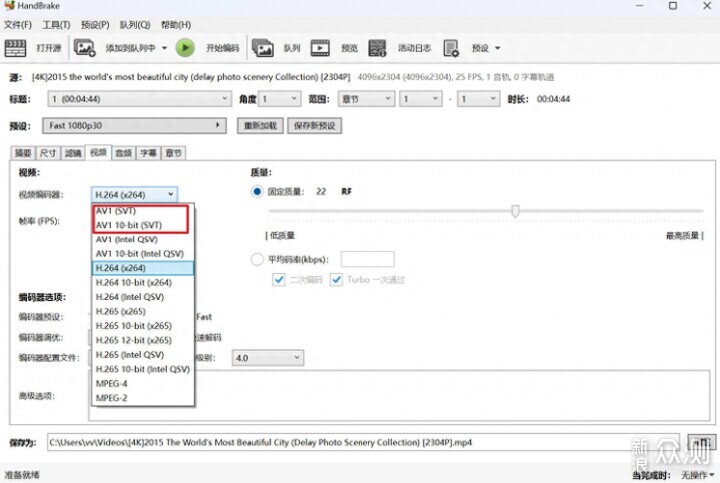Select H.265 (x265) encoder option
Viewport: 720px width, 483px height.
pyautogui.click(x=143, y=311)
